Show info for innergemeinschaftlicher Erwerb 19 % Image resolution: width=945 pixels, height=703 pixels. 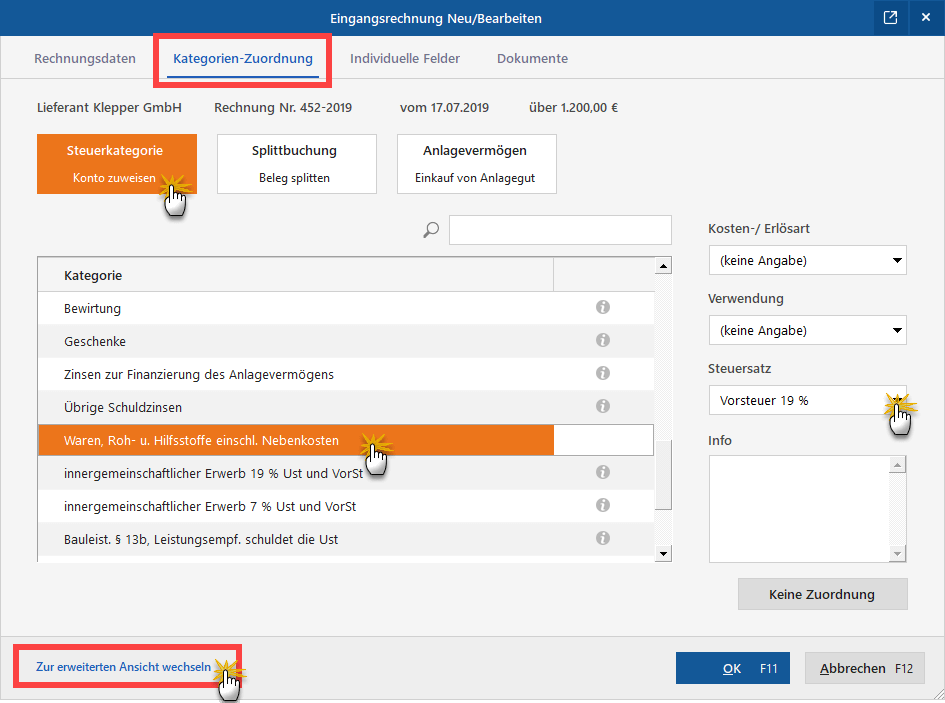click(x=603, y=472)
